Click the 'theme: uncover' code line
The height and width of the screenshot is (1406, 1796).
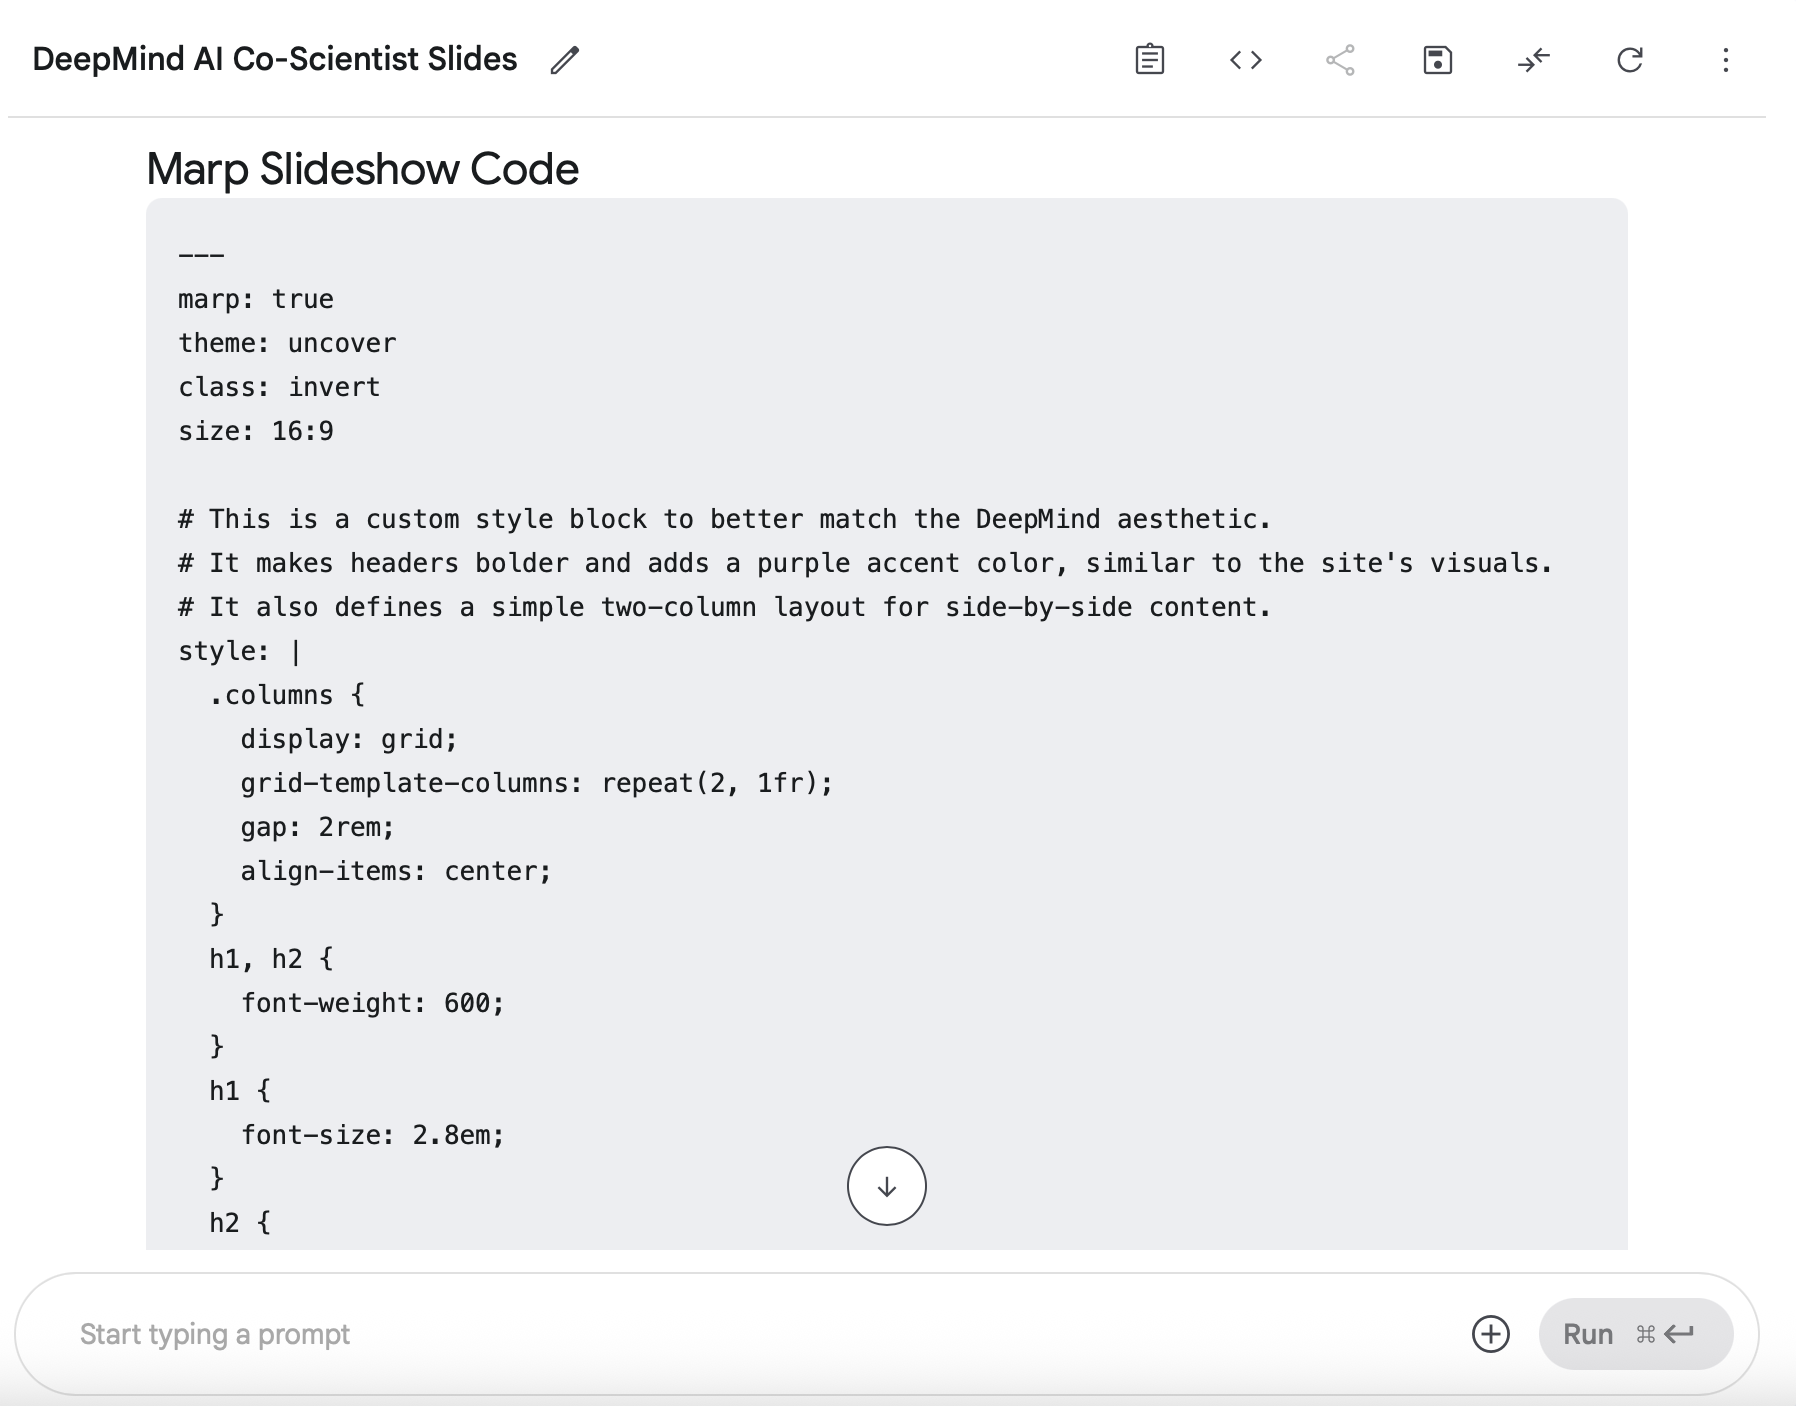[288, 343]
